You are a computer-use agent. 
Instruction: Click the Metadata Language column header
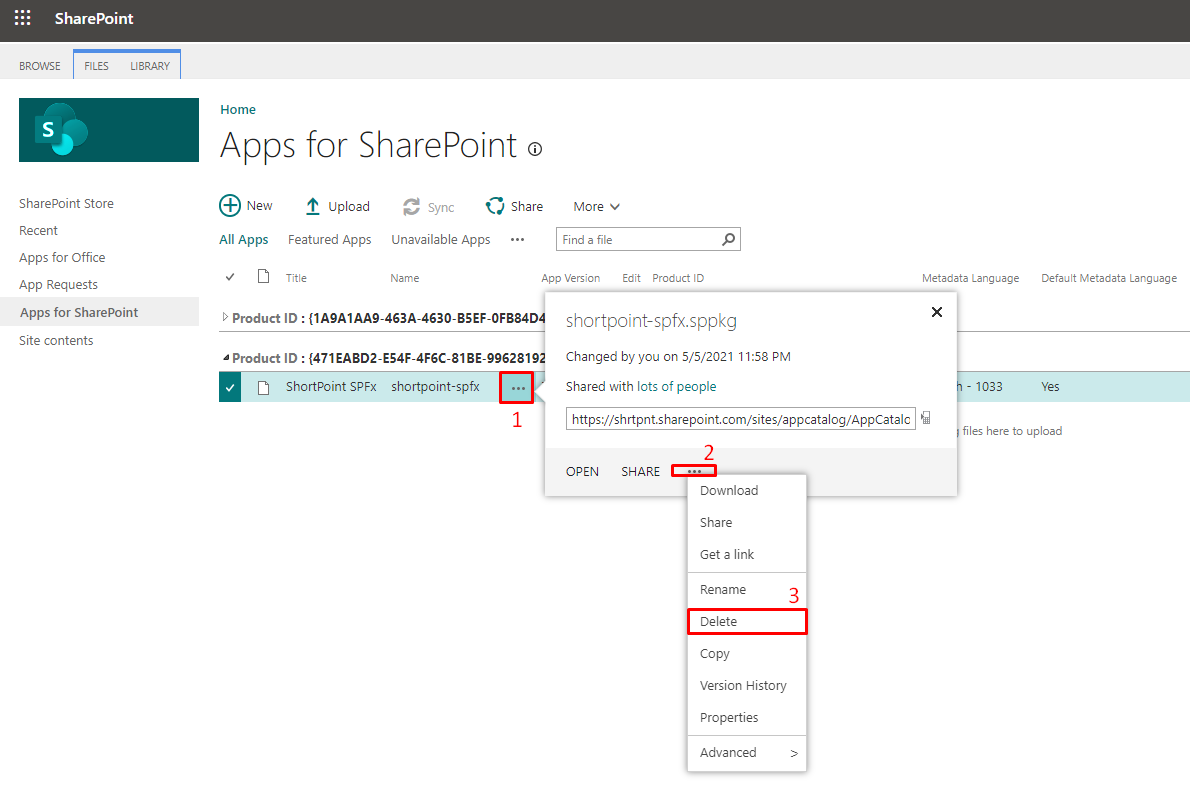point(970,278)
